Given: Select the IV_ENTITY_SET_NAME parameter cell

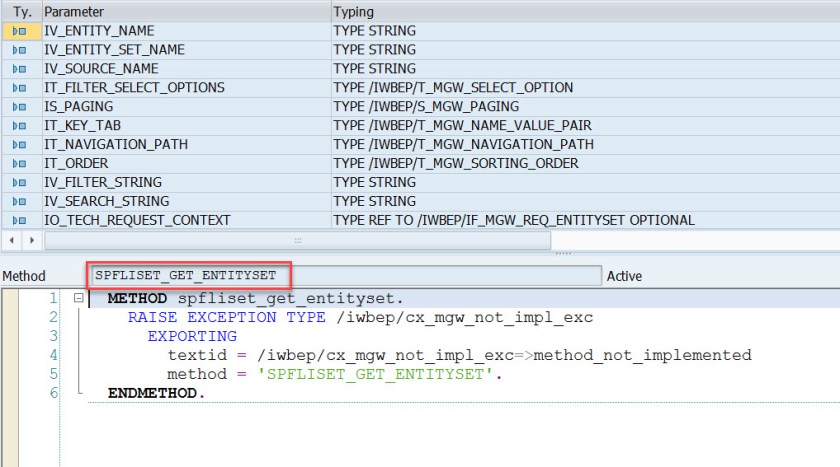Looking at the screenshot, I should 186,50.
